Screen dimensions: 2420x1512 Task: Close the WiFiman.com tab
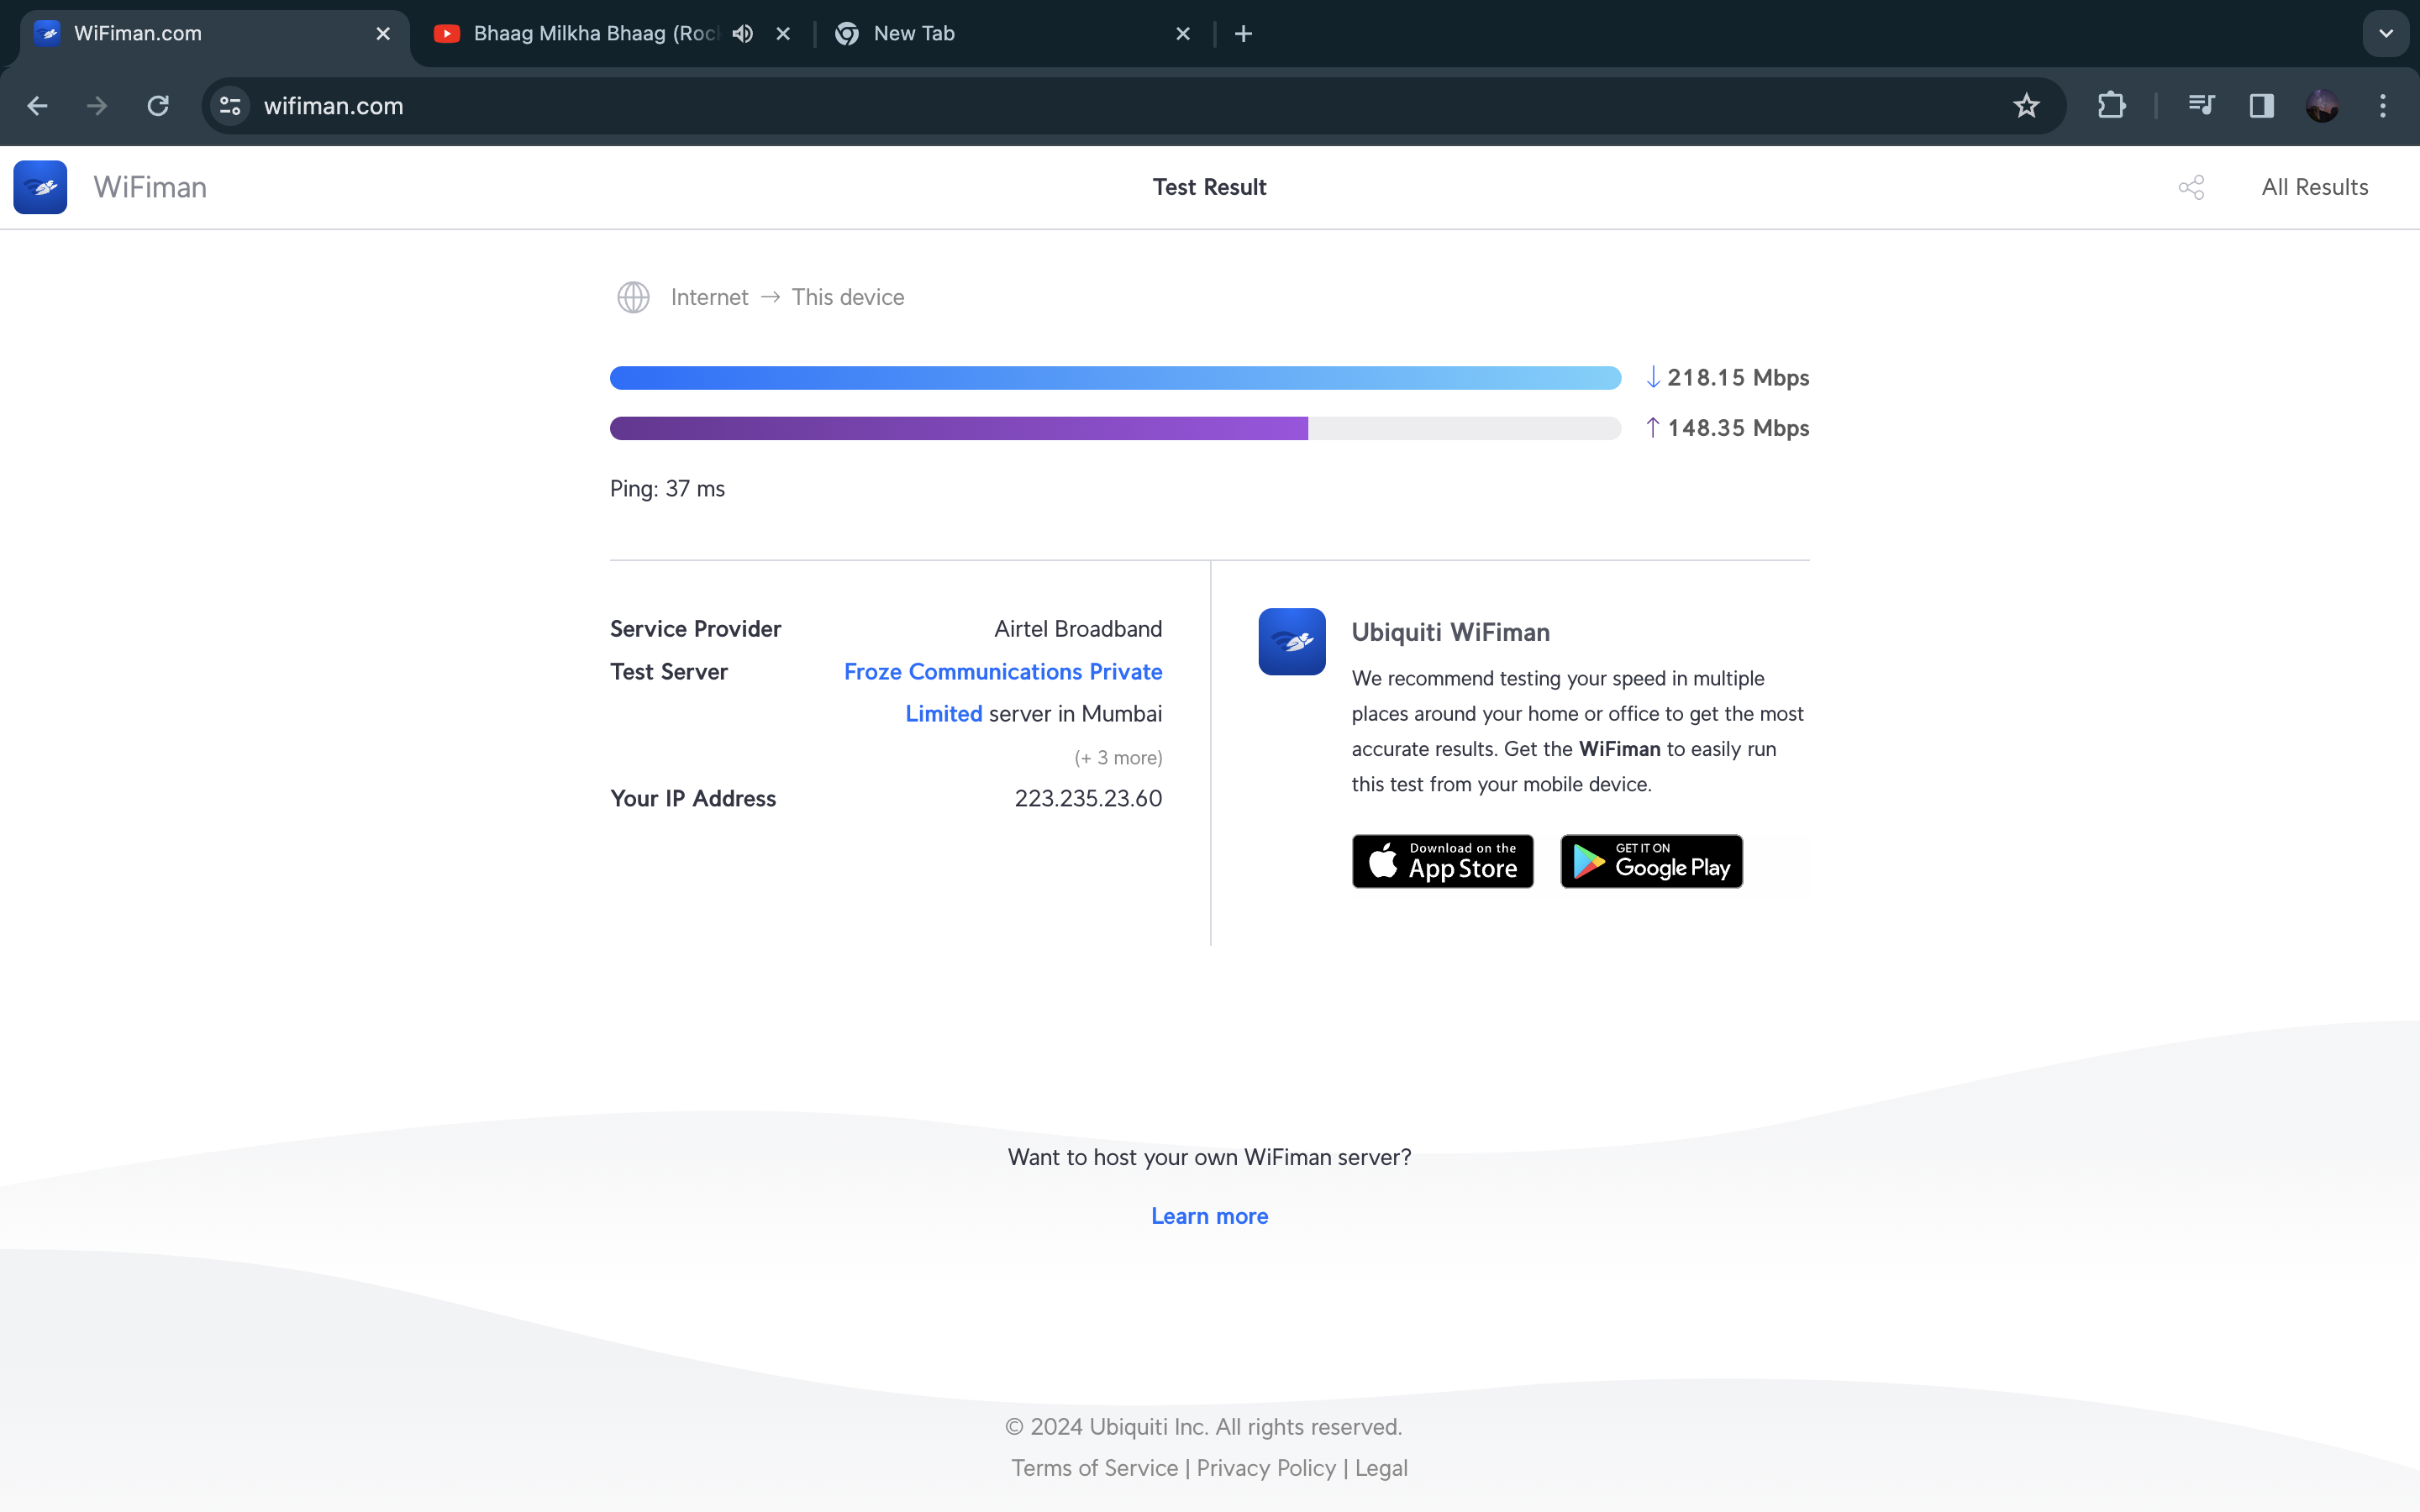click(383, 34)
